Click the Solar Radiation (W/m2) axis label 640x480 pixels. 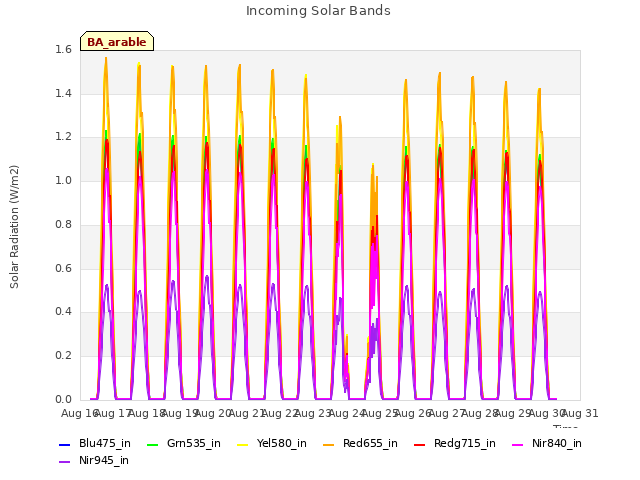click(x=14, y=227)
